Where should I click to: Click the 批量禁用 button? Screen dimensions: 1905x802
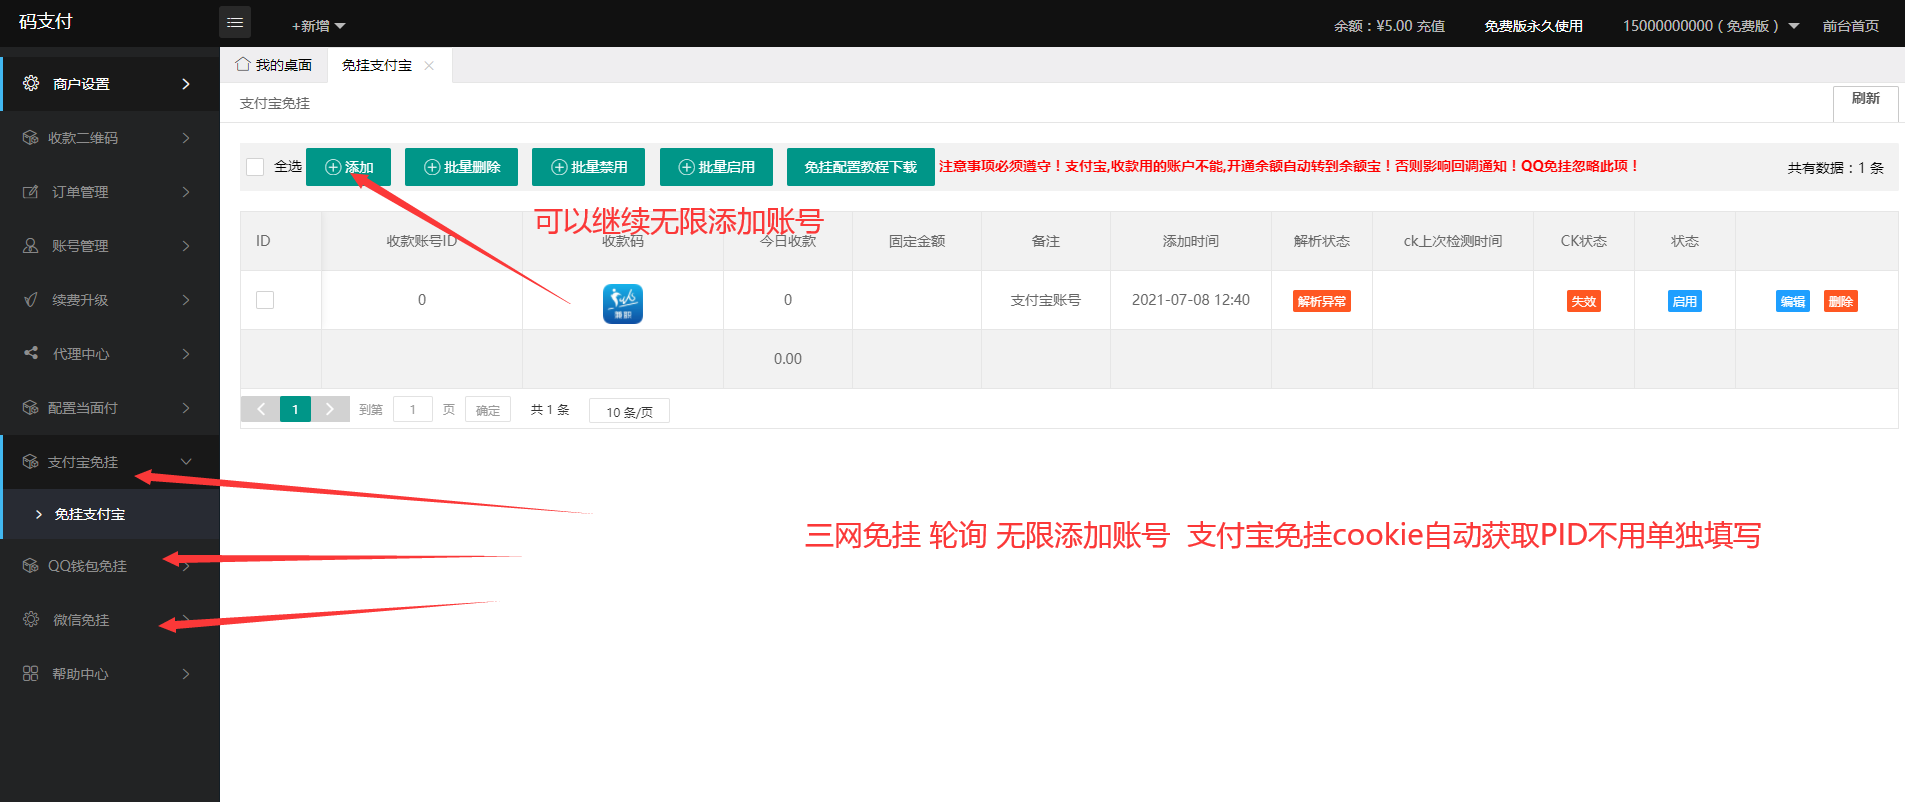[x=588, y=167]
